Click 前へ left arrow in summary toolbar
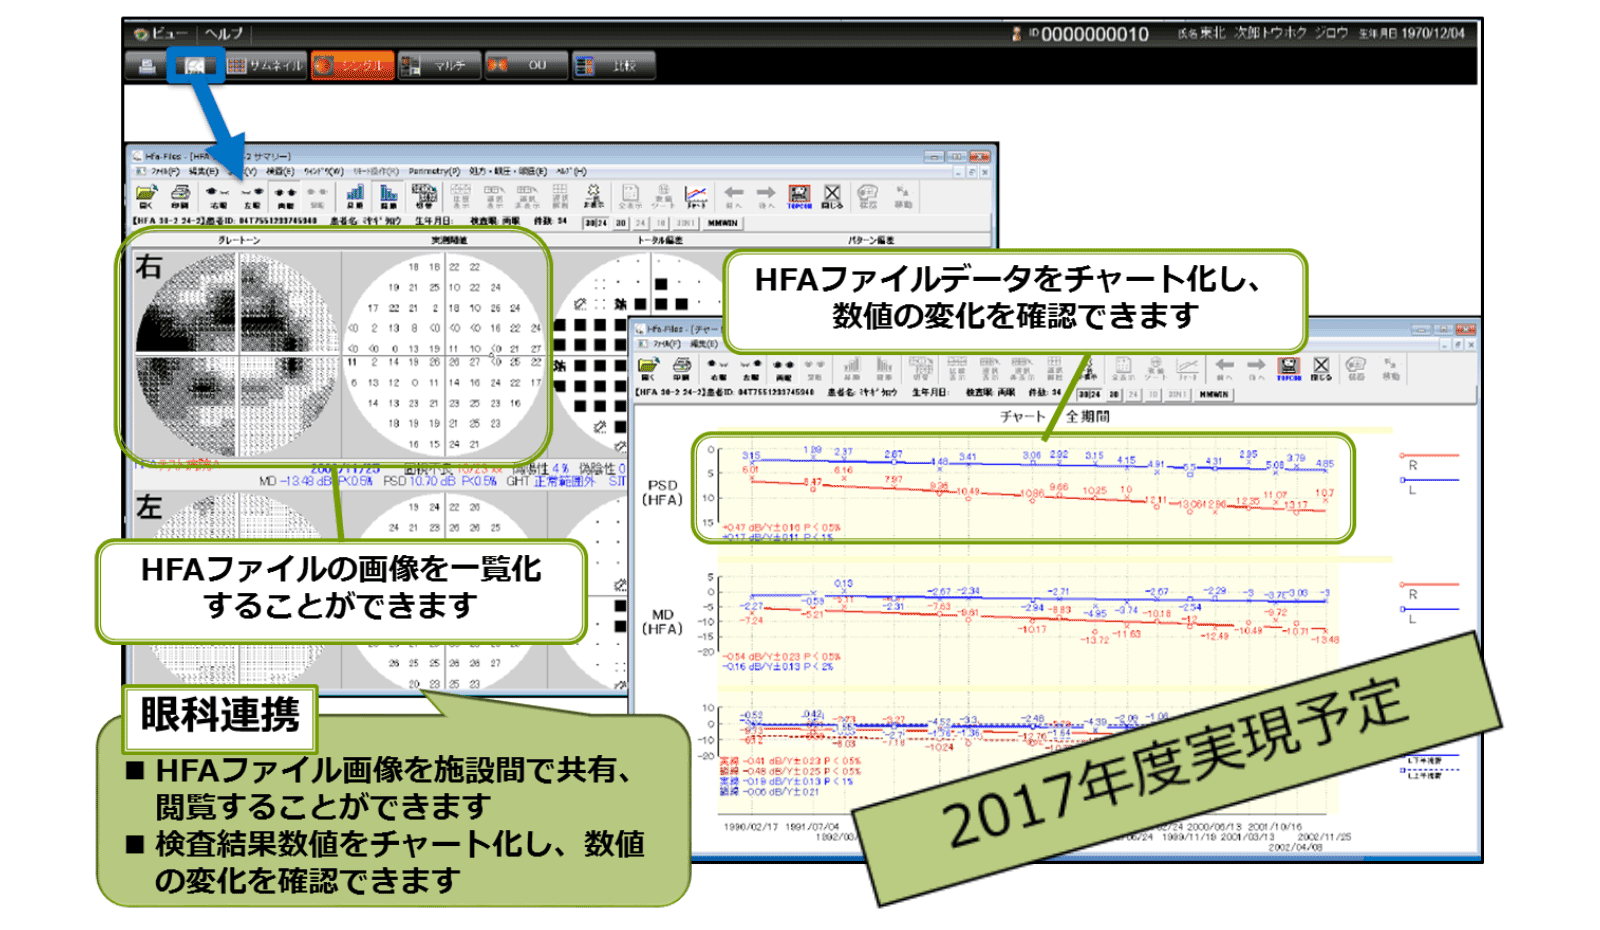The height and width of the screenshot is (930, 1600). point(733,196)
